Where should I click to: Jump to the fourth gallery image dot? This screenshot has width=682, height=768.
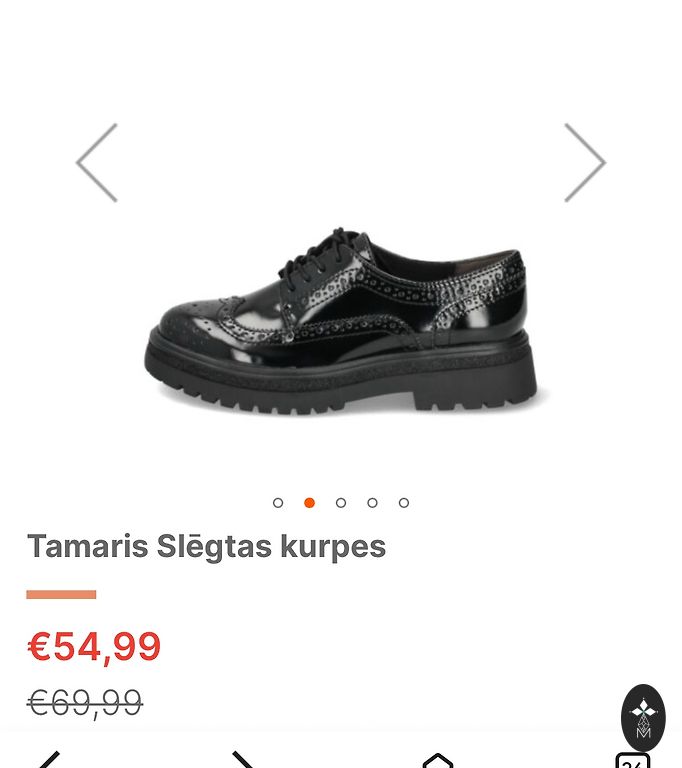click(372, 503)
